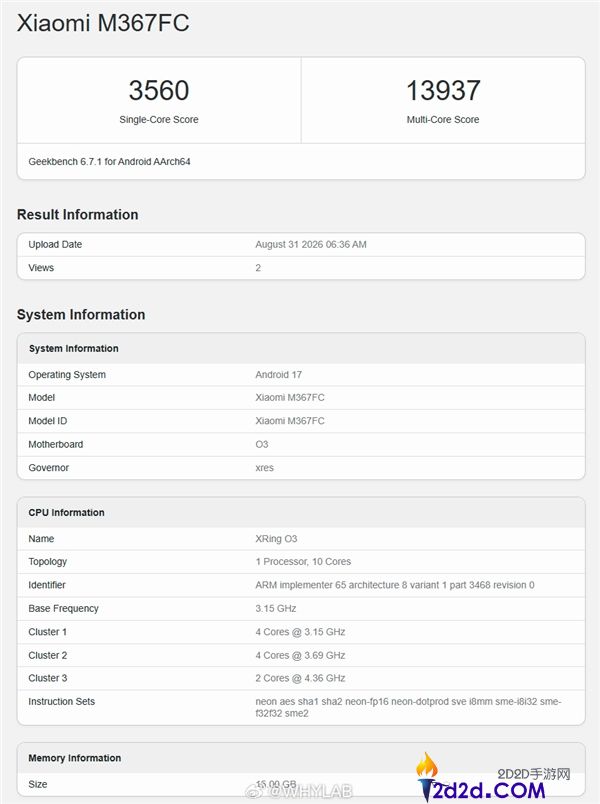Click the Governor row label

coord(49,468)
